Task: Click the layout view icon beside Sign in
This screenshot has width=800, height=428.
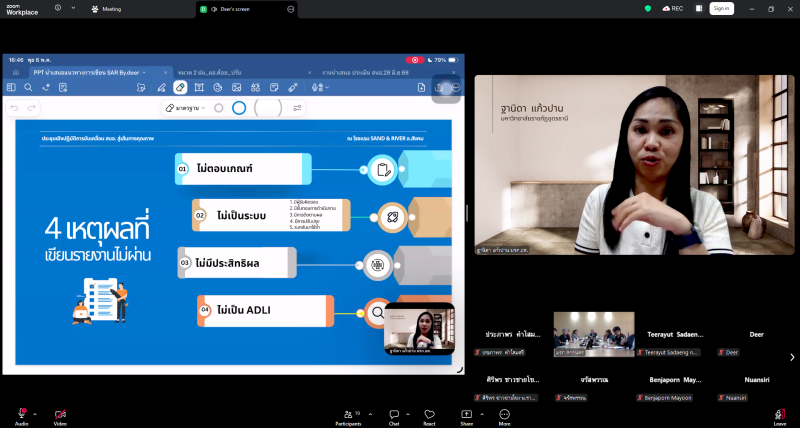Action: point(699,9)
